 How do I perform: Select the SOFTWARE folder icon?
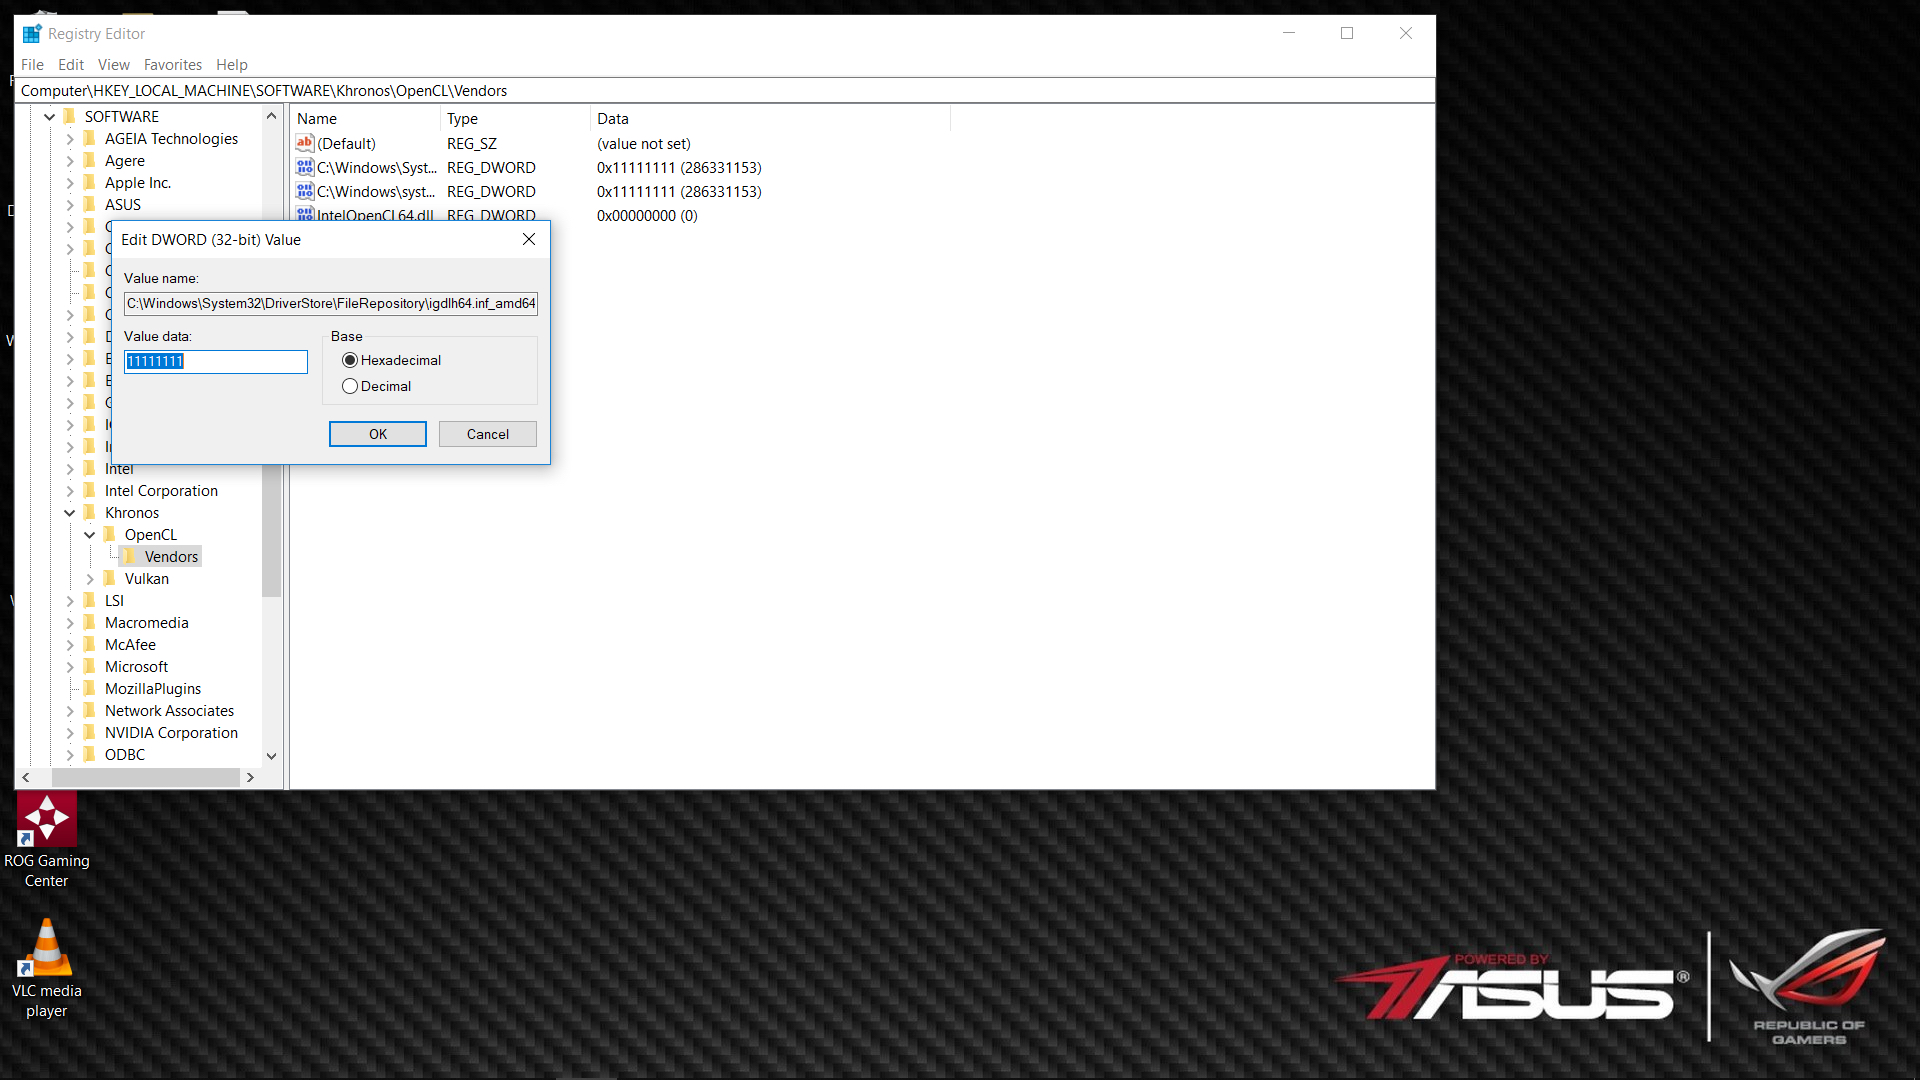pos(70,116)
